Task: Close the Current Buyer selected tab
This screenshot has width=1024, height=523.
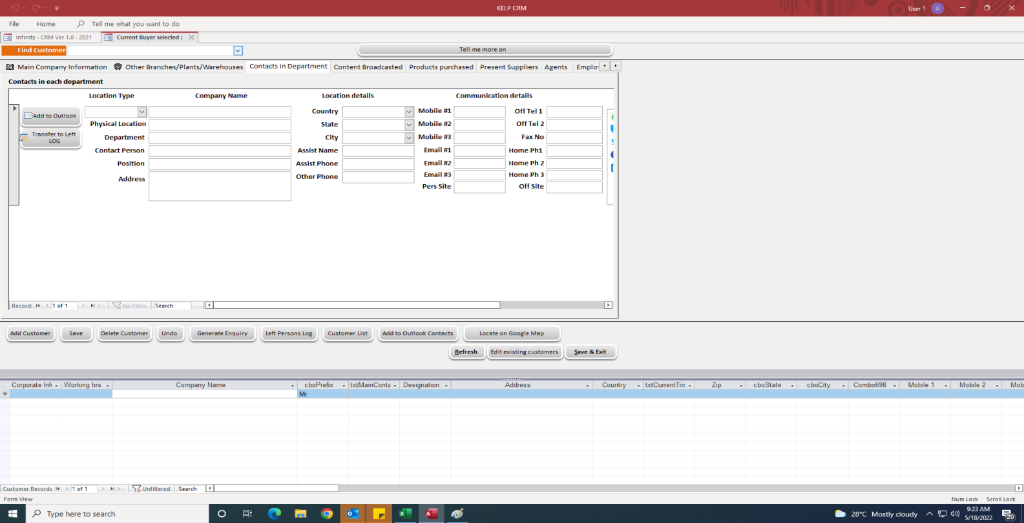Action: (191, 37)
